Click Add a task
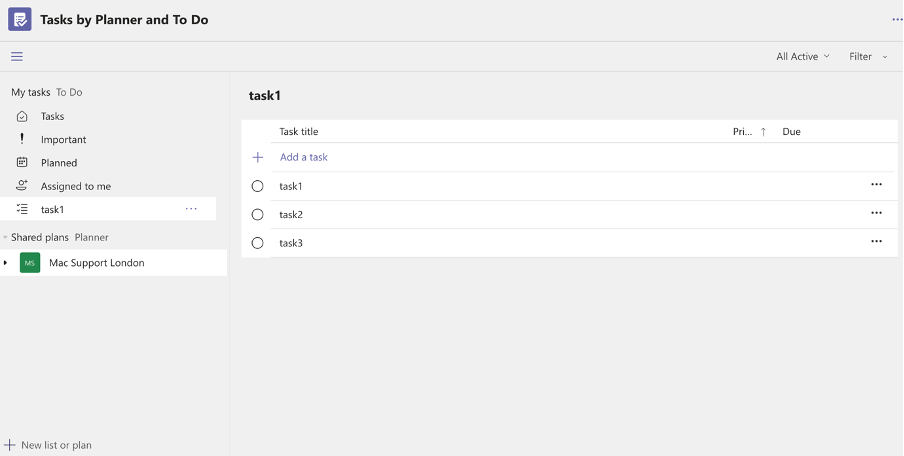Screen dimensions: 904x456 tap(303, 157)
